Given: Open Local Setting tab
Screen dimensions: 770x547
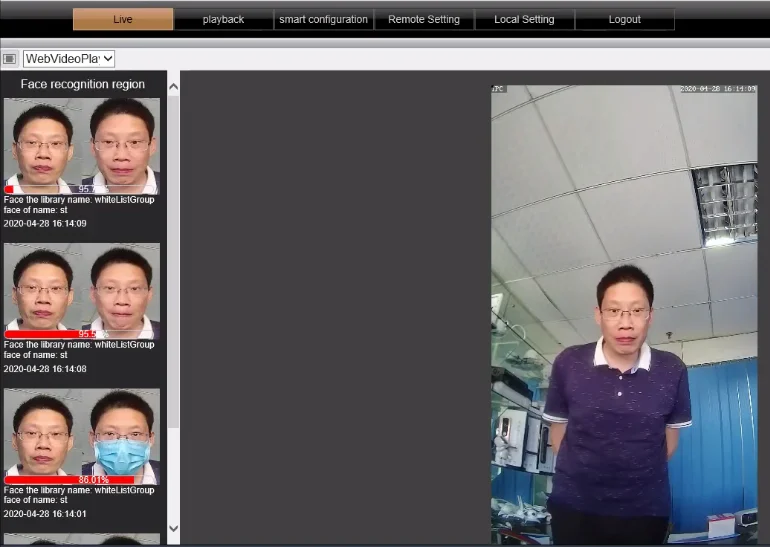Looking at the screenshot, I should point(524,19).
